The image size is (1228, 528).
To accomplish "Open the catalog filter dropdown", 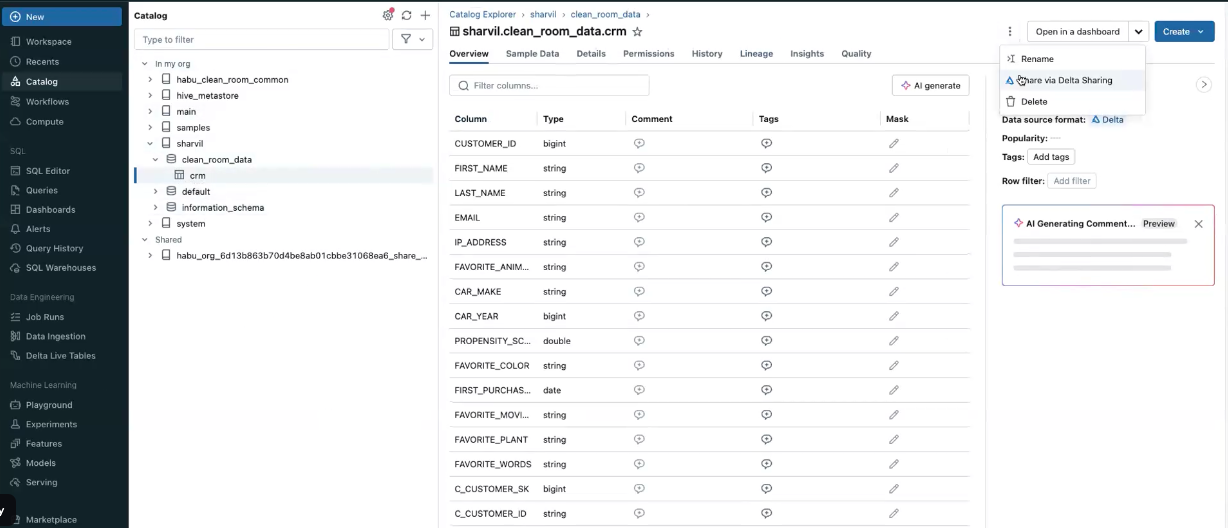I will click(412, 40).
